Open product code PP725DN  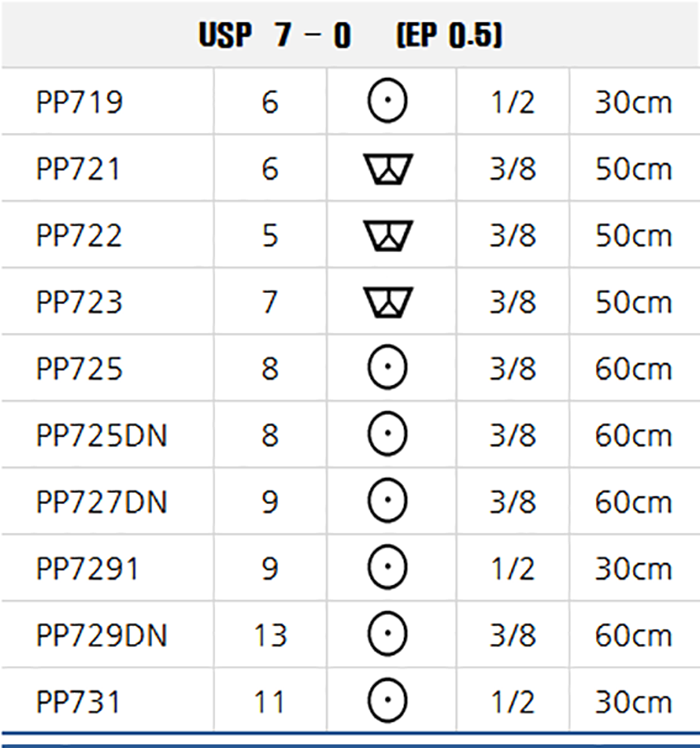pos(102,435)
